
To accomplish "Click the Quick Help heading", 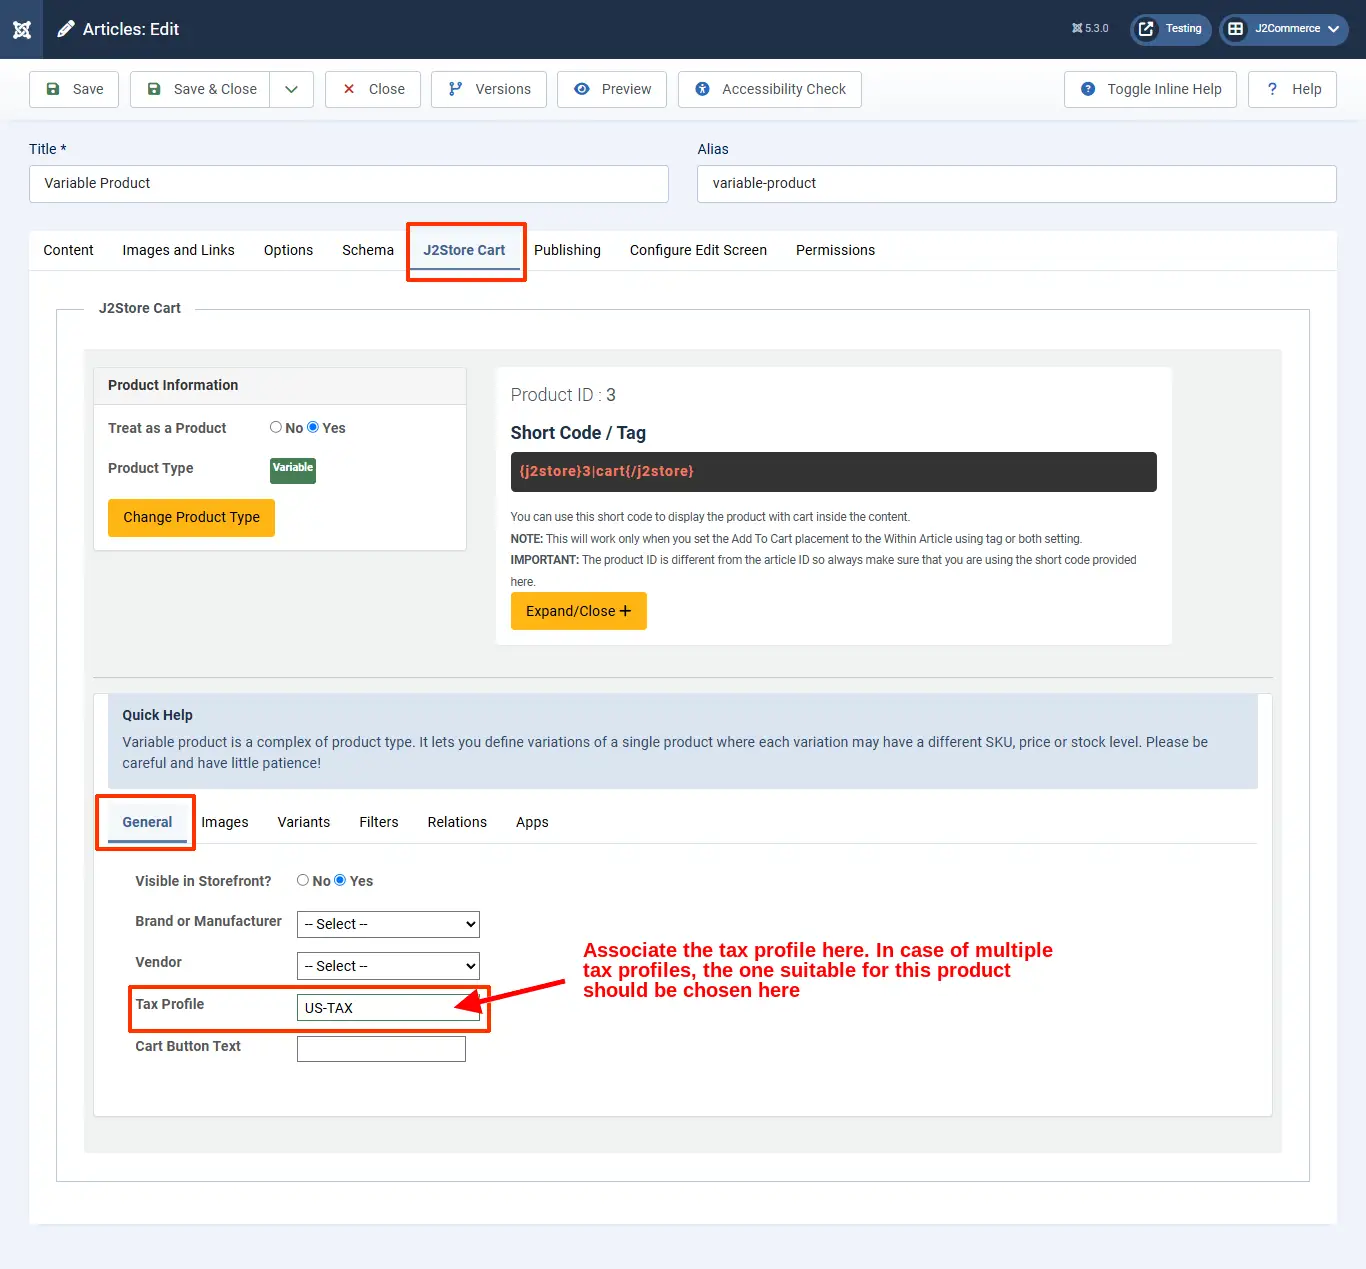I will point(157,715).
